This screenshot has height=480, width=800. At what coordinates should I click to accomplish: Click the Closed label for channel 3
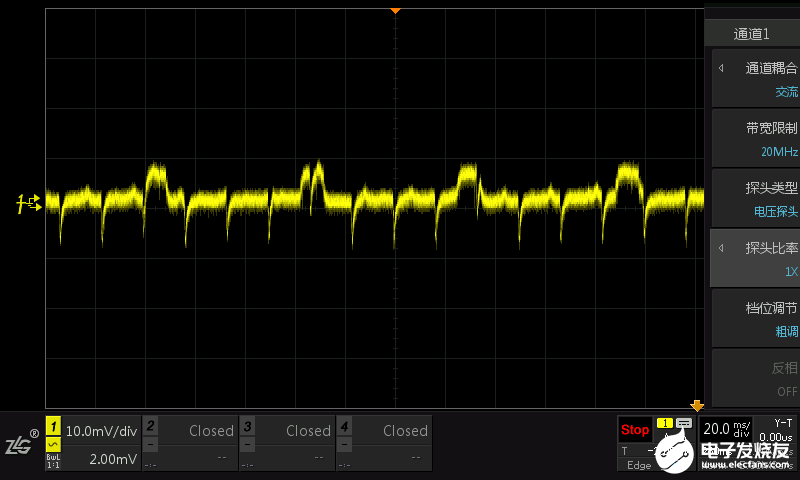(308, 431)
